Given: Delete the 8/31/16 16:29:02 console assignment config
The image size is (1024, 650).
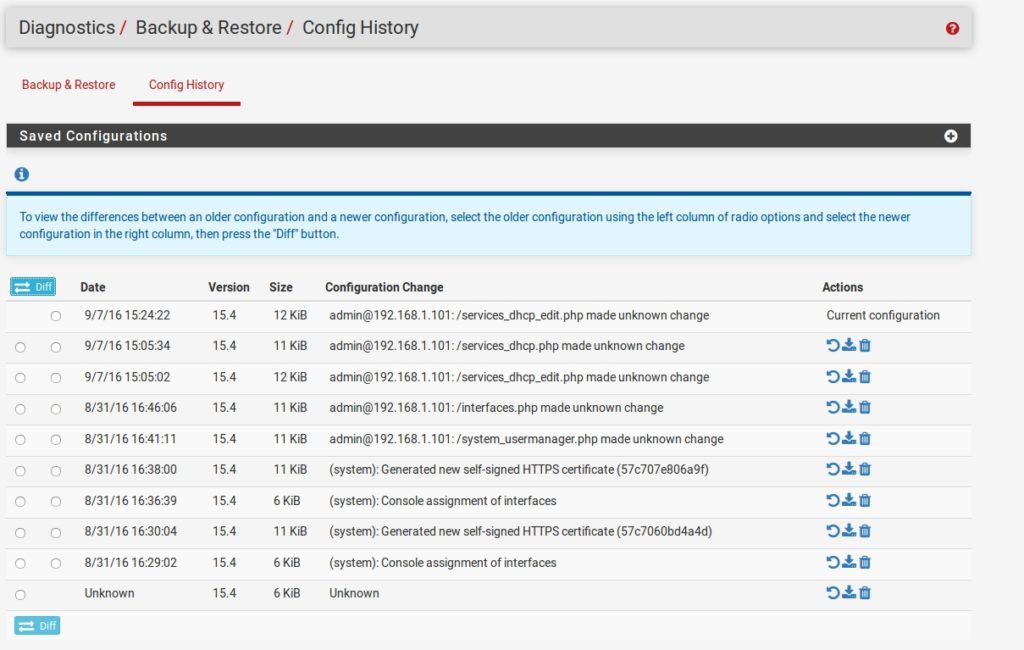Looking at the screenshot, I should point(864,562).
